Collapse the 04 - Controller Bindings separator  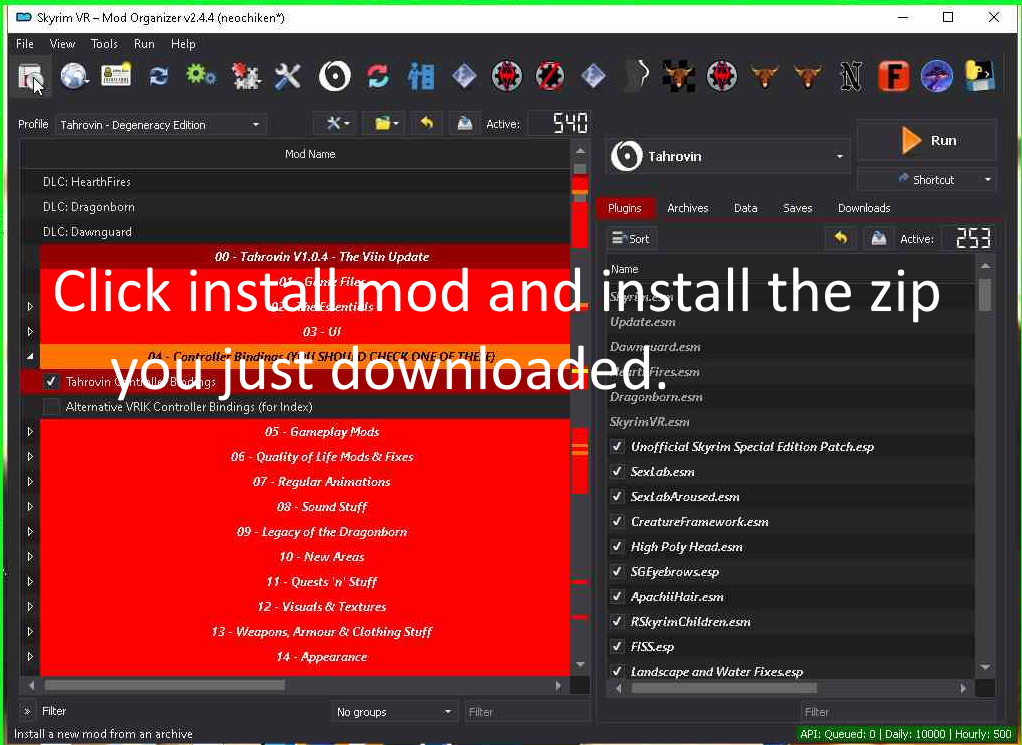coord(30,357)
